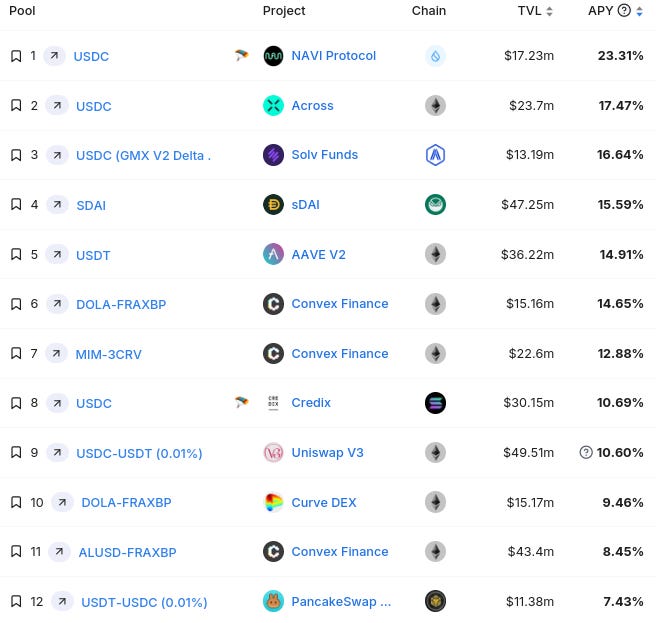Bookmark the USDC-USDT (0.01%) Uniswap pool

point(16,453)
